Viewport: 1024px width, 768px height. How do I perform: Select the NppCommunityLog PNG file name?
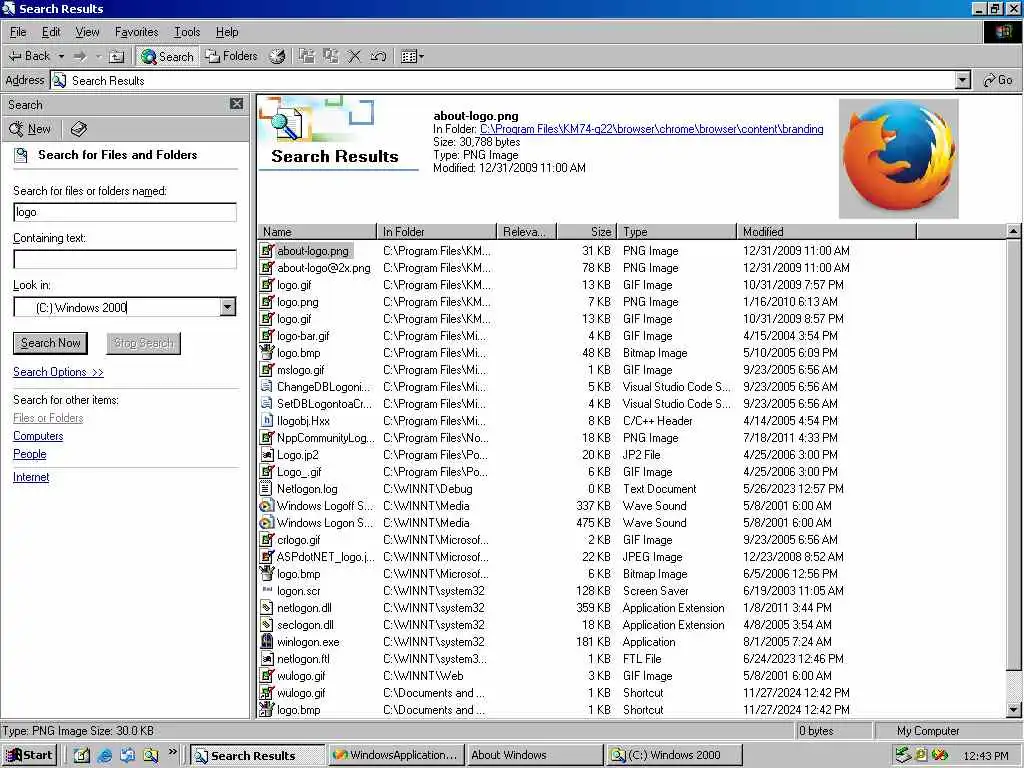tap(325, 438)
